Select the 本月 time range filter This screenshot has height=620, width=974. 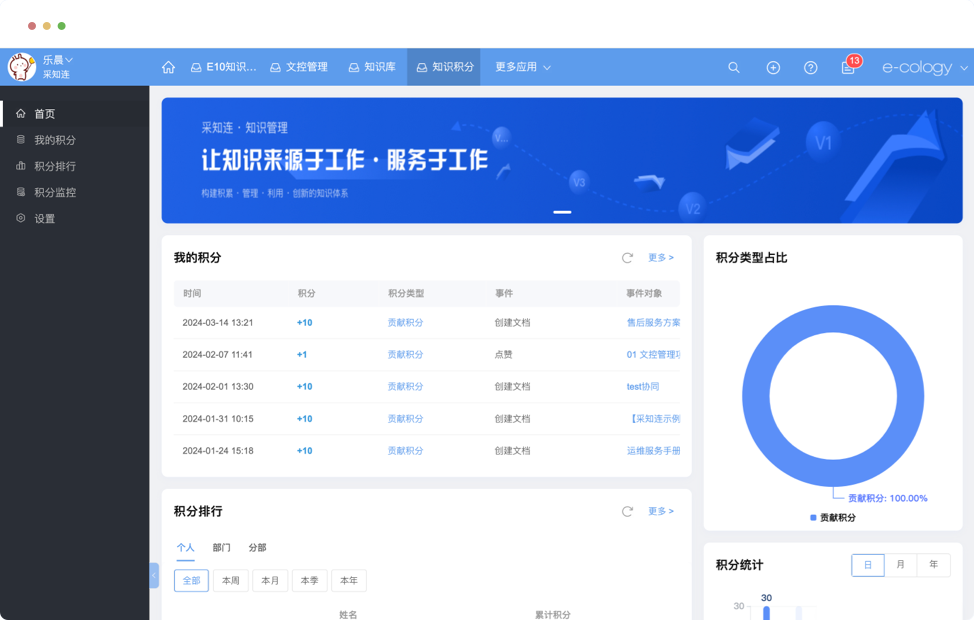270,580
